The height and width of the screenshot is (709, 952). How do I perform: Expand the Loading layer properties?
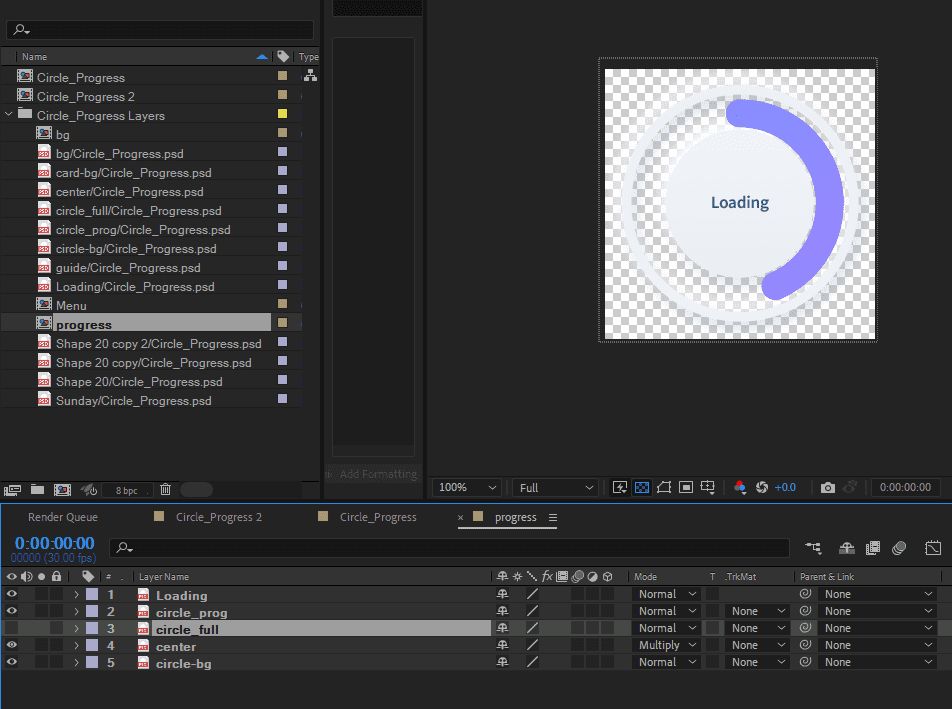tap(76, 594)
